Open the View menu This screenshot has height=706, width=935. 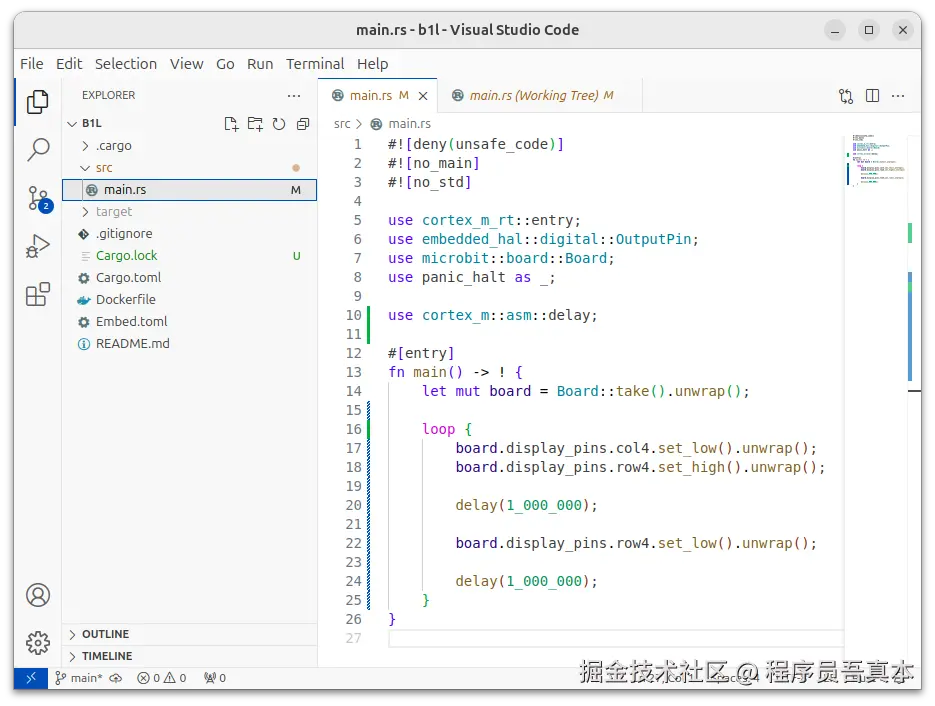click(x=187, y=64)
